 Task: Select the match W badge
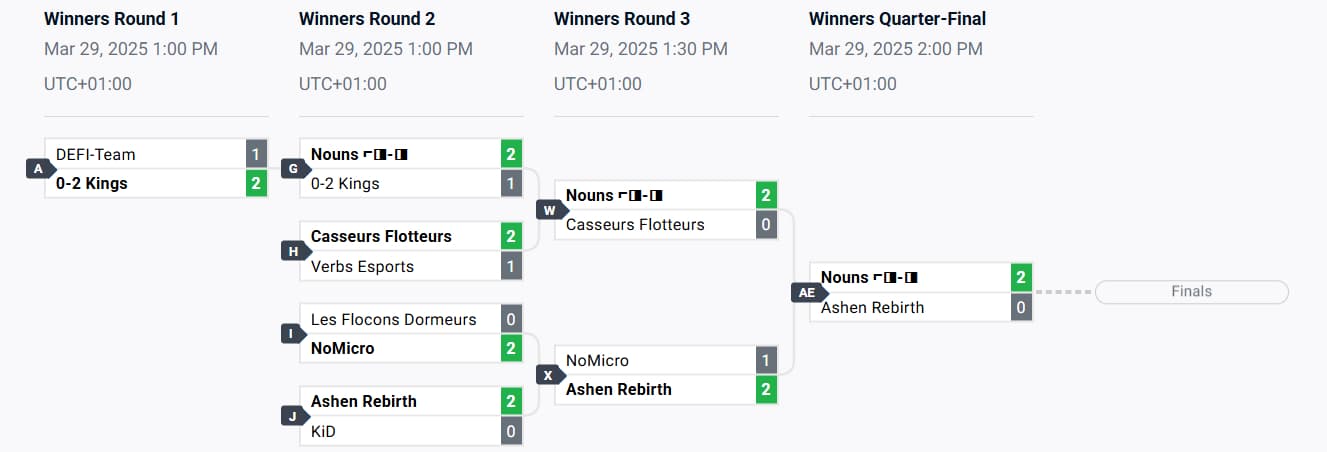pos(550,210)
